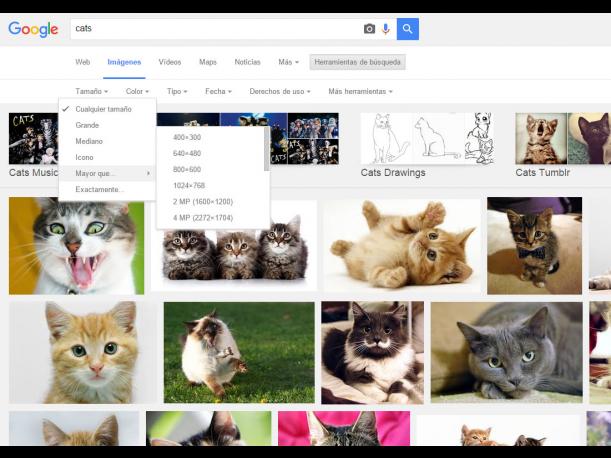
Task: Click the Cats Drawings label
Action: 393,173
